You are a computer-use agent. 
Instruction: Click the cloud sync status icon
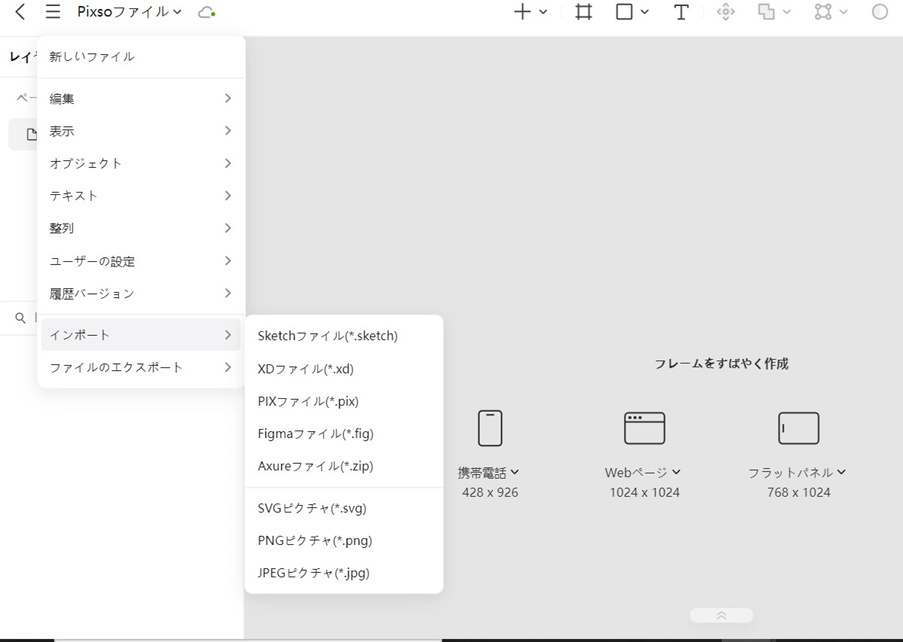tap(206, 12)
